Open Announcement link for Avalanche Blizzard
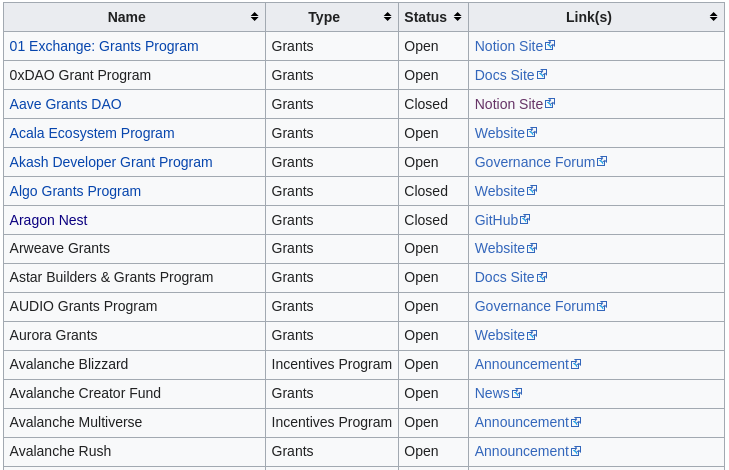Image resolution: width=729 pixels, height=470 pixels. (x=528, y=364)
